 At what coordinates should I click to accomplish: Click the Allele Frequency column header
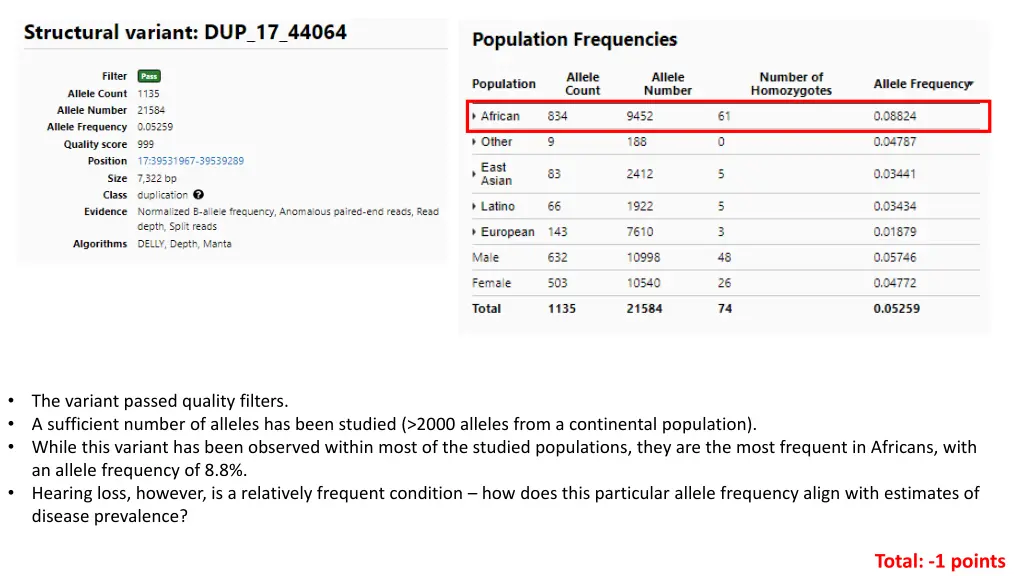tap(921, 84)
